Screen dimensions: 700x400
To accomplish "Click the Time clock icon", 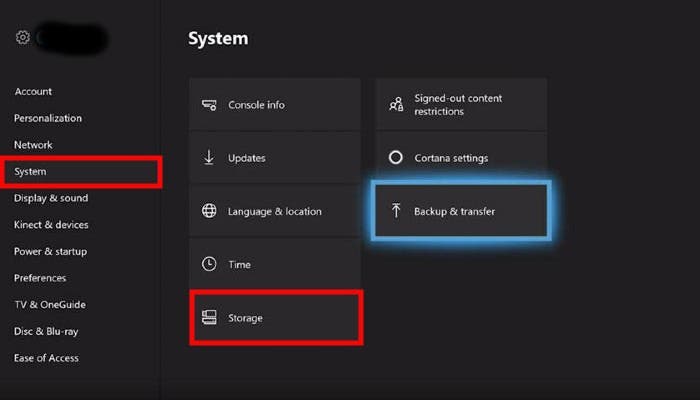I will 209,264.
